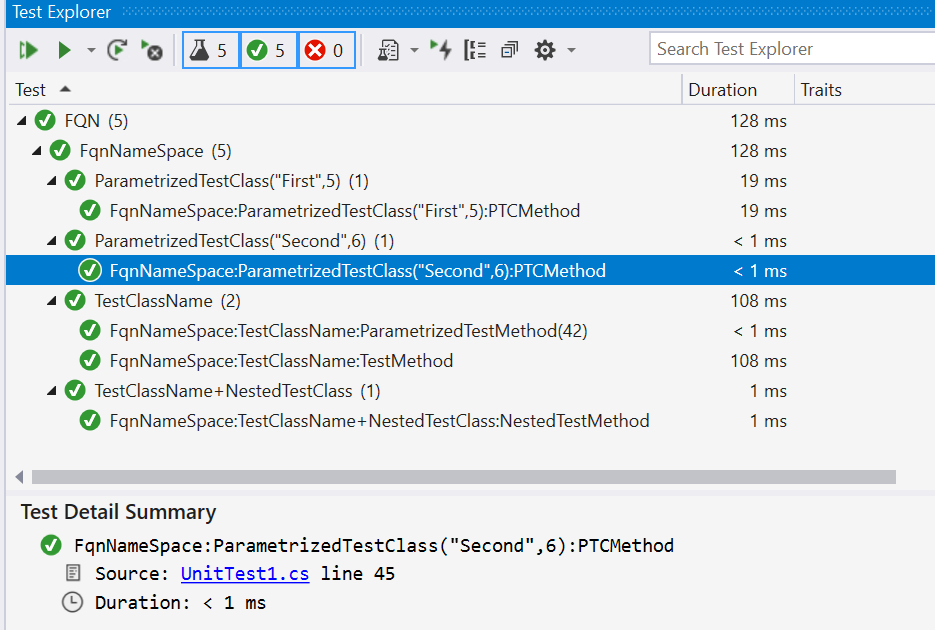Open the Group By options
This screenshot has height=630, width=935.
pyautogui.click(x=475, y=50)
